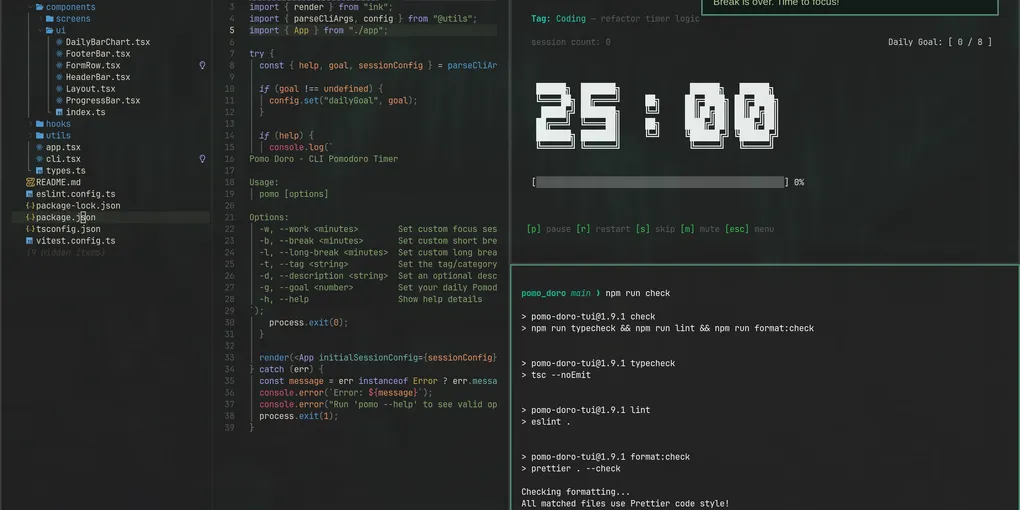Click the React icon beside ProgressBar.tsx
This screenshot has width=1020, height=510.
[x=59, y=101]
